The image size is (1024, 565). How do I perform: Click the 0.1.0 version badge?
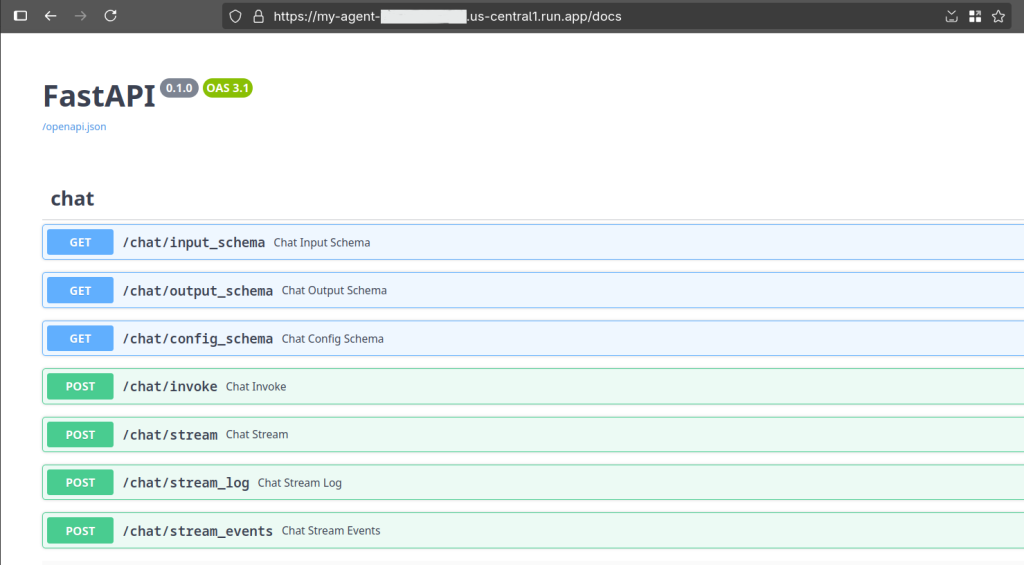[x=179, y=88]
